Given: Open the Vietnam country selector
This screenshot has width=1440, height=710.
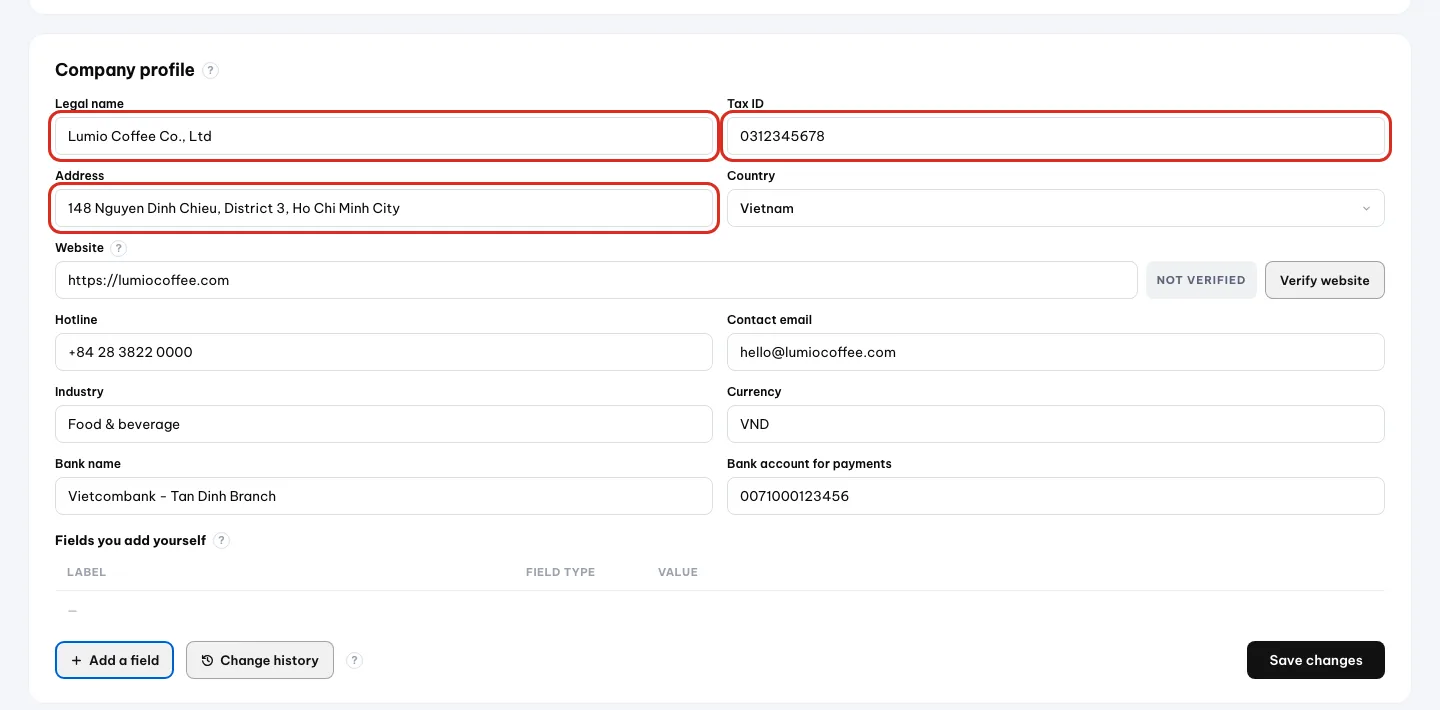Looking at the screenshot, I should tap(1055, 208).
